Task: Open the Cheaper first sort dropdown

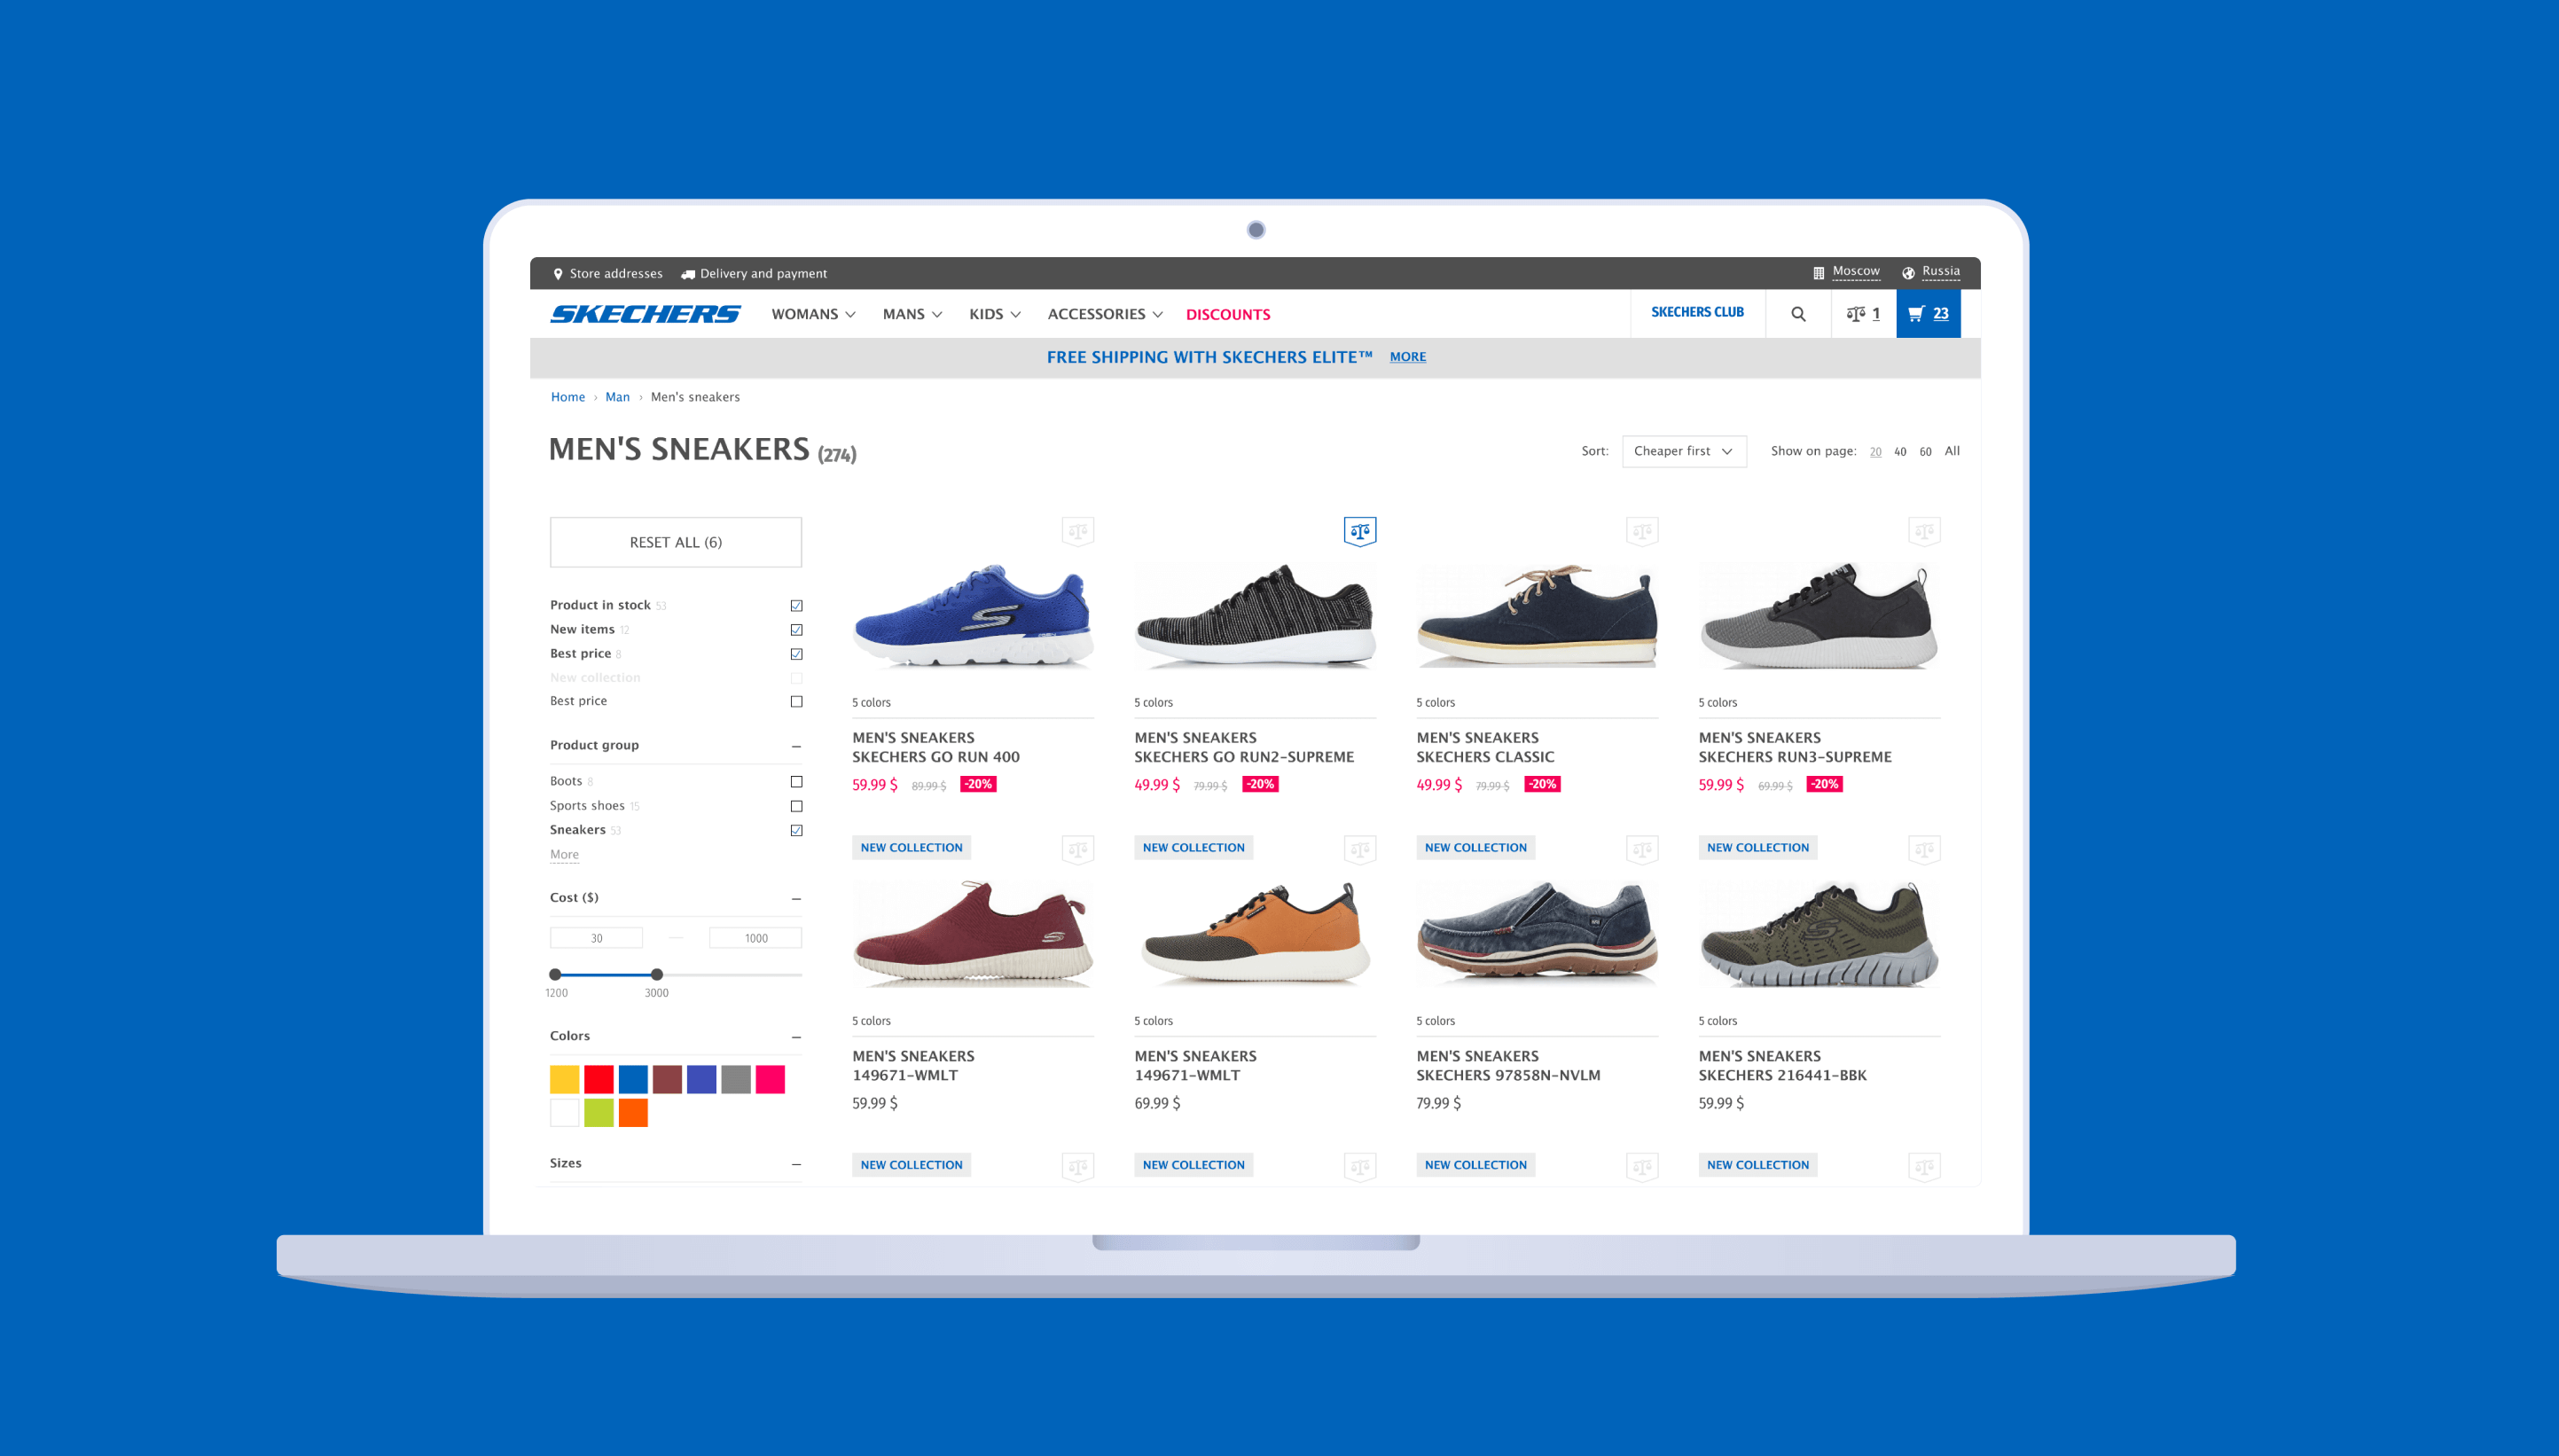Action: point(1683,451)
